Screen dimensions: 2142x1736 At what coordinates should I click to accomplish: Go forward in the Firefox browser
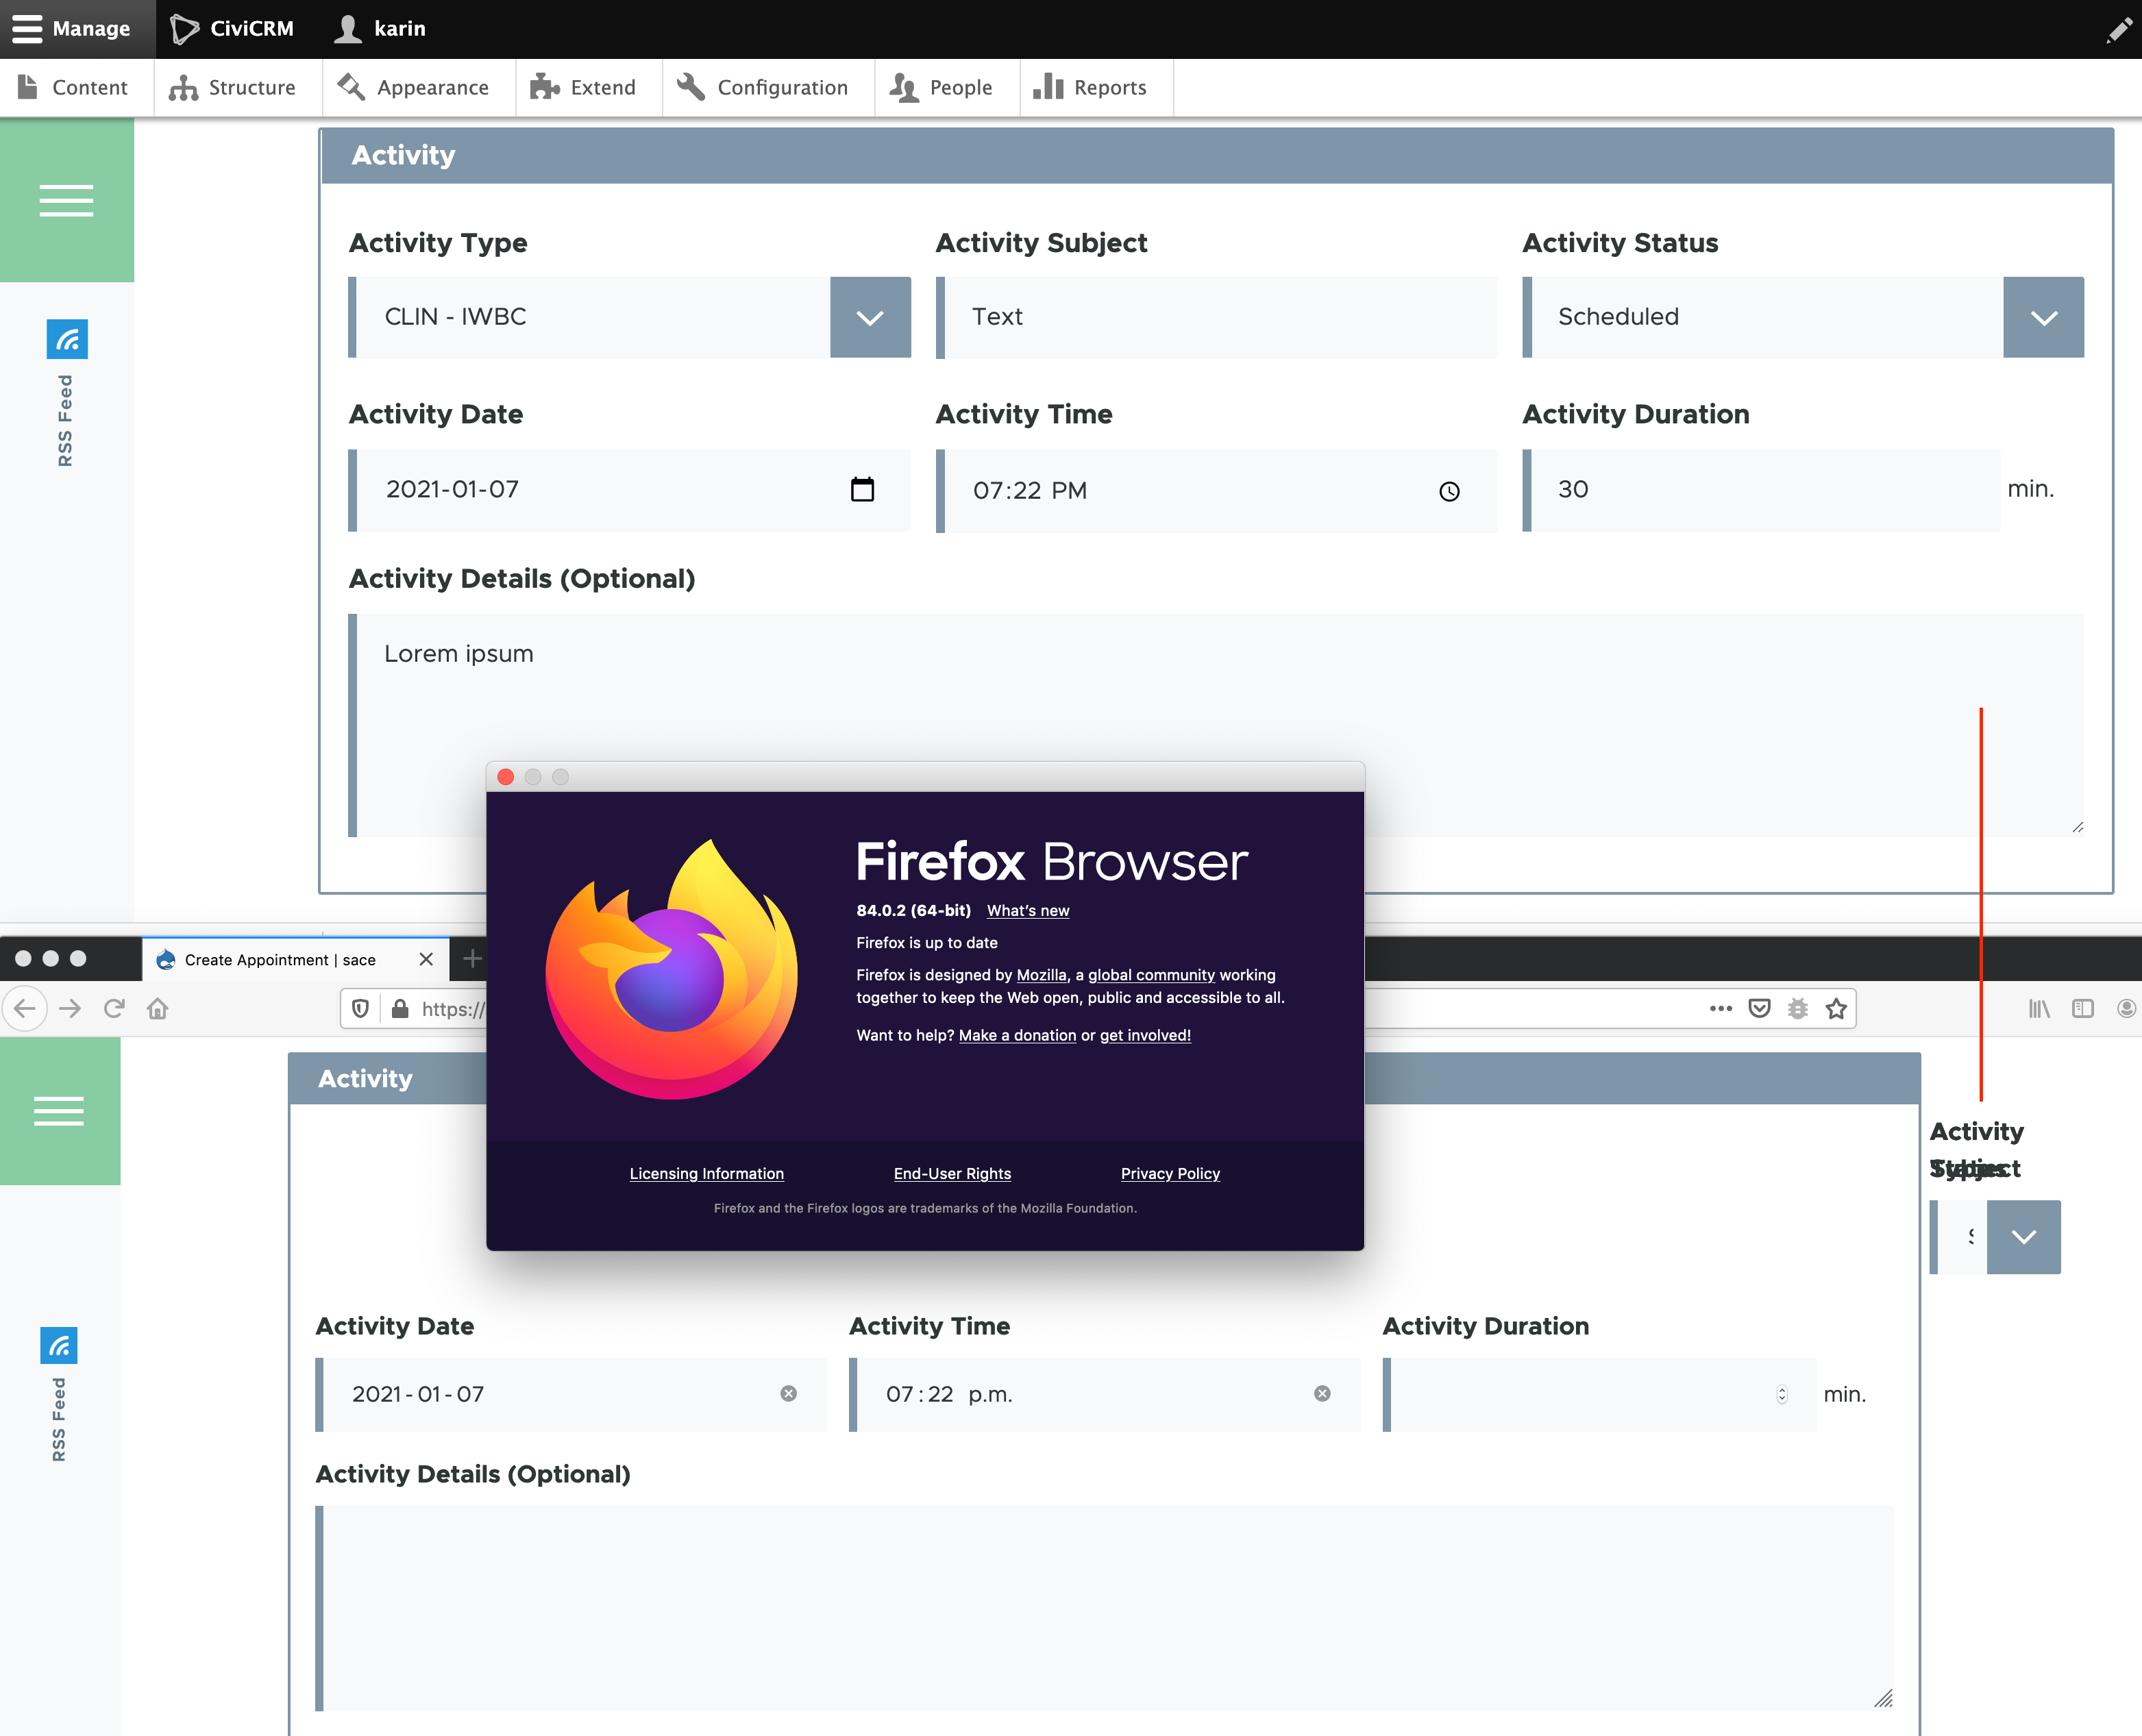[x=70, y=1009]
